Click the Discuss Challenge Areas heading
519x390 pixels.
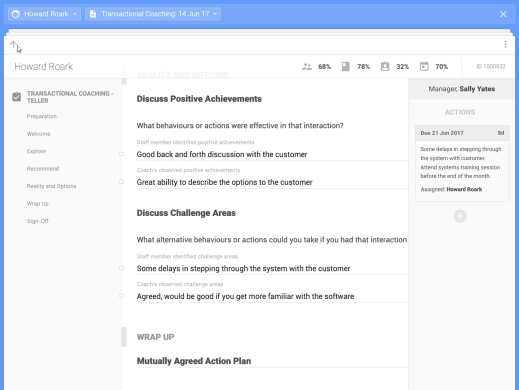pyautogui.click(x=186, y=213)
